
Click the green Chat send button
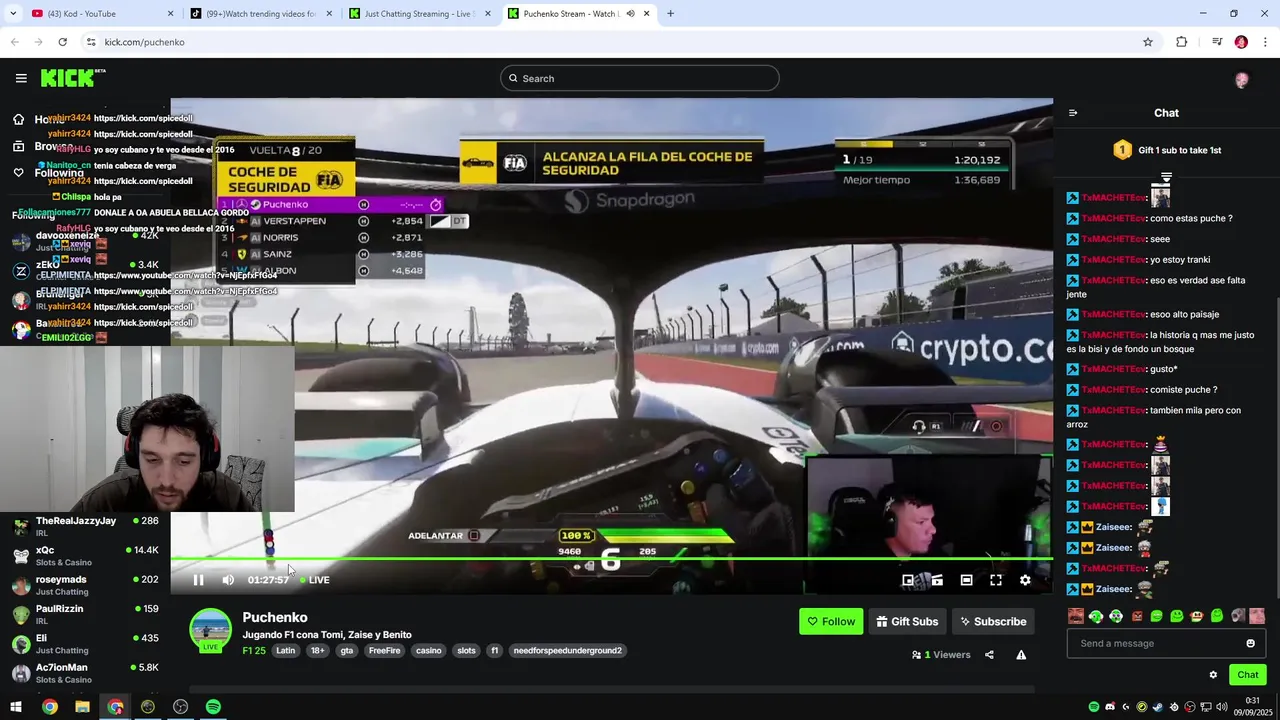point(1247,675)
